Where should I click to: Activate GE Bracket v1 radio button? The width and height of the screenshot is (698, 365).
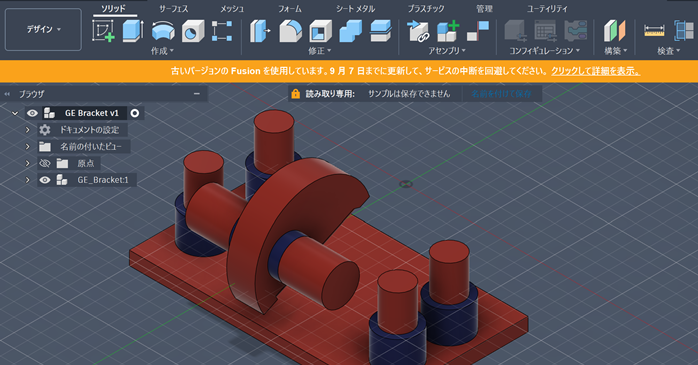134,113
